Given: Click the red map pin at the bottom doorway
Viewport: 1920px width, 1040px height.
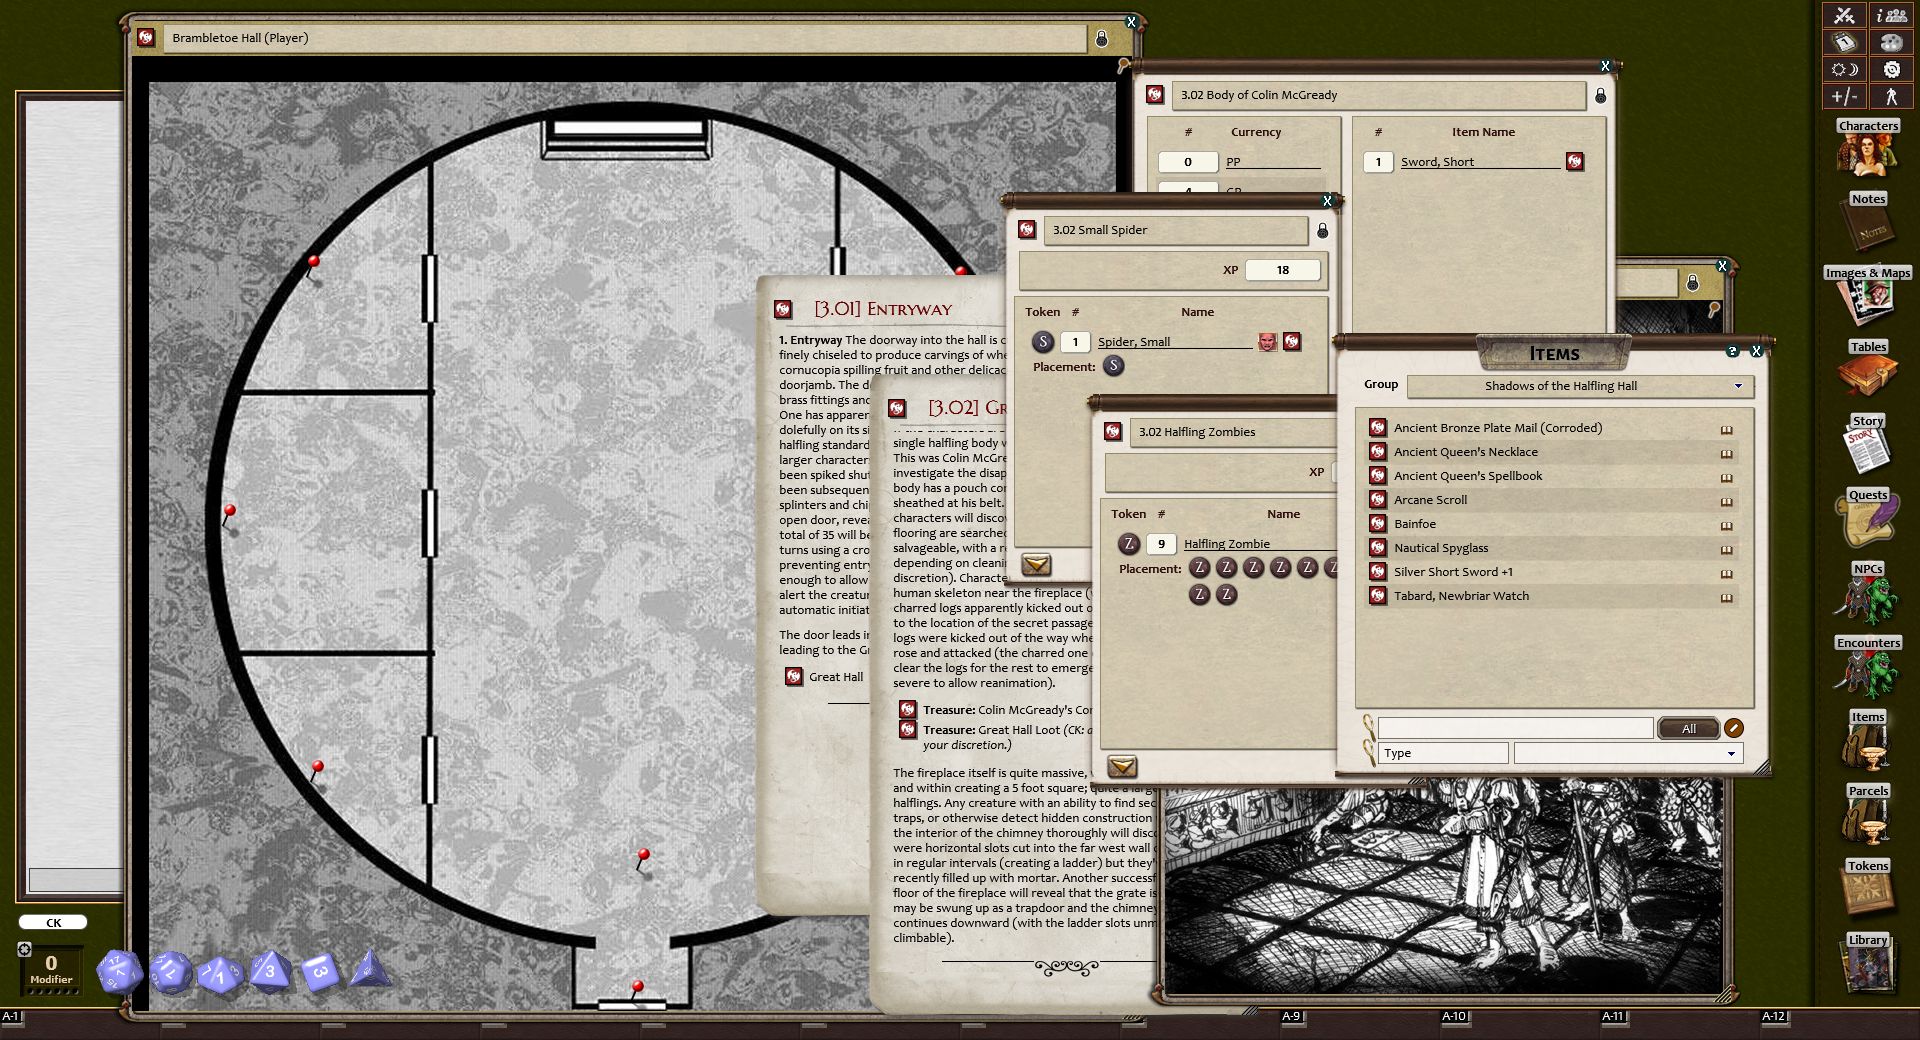Looking at the screenshot, I should coord(638,988).
